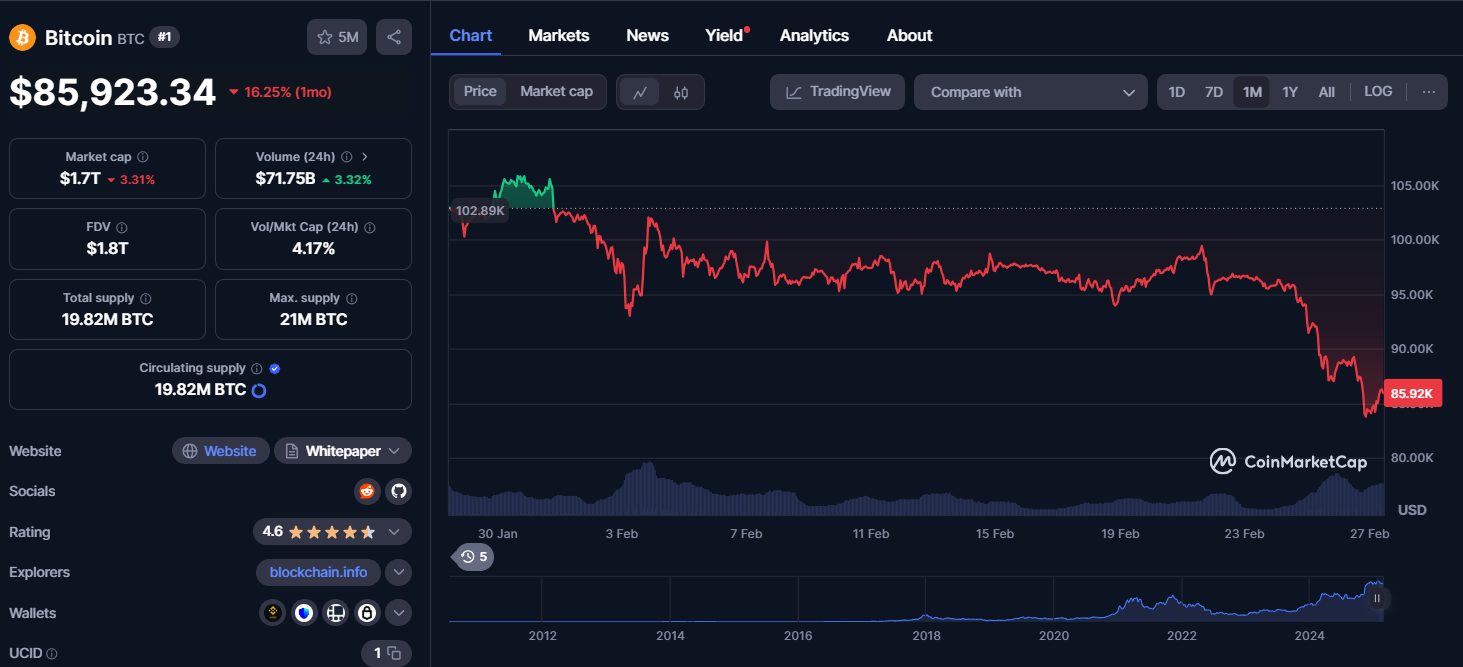The image size is (1463, 667).
Task: Open the padlock wallet icon
Action: (x=368, y=613)
